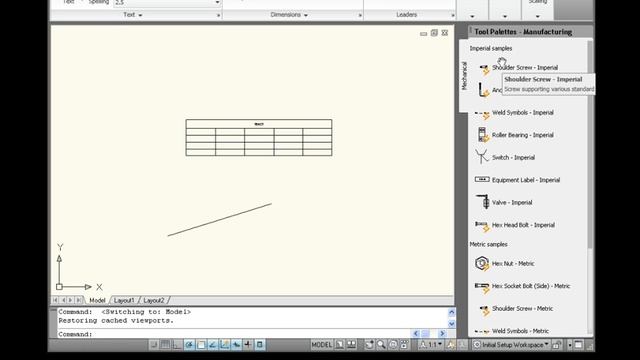Viewport: 640px width, 360px height.
Task: Click the Zoom magnifier status bar icon
Action: point(381,344)
